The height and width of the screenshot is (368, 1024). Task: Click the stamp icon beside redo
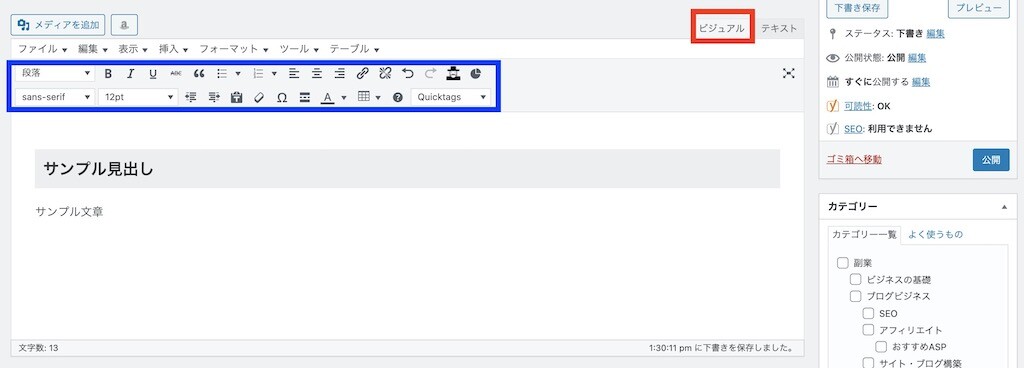453,74
